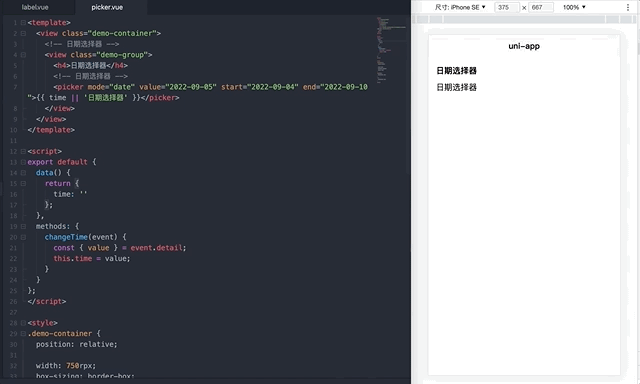Open the device toolbar more options menu

[x=628, y=7]
